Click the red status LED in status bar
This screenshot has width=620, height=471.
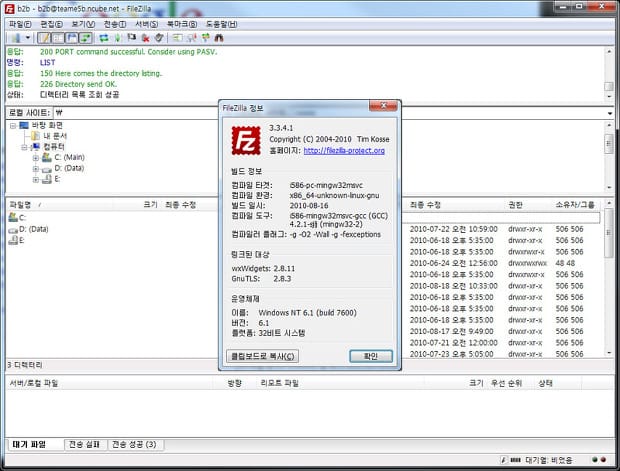(603, 460)
